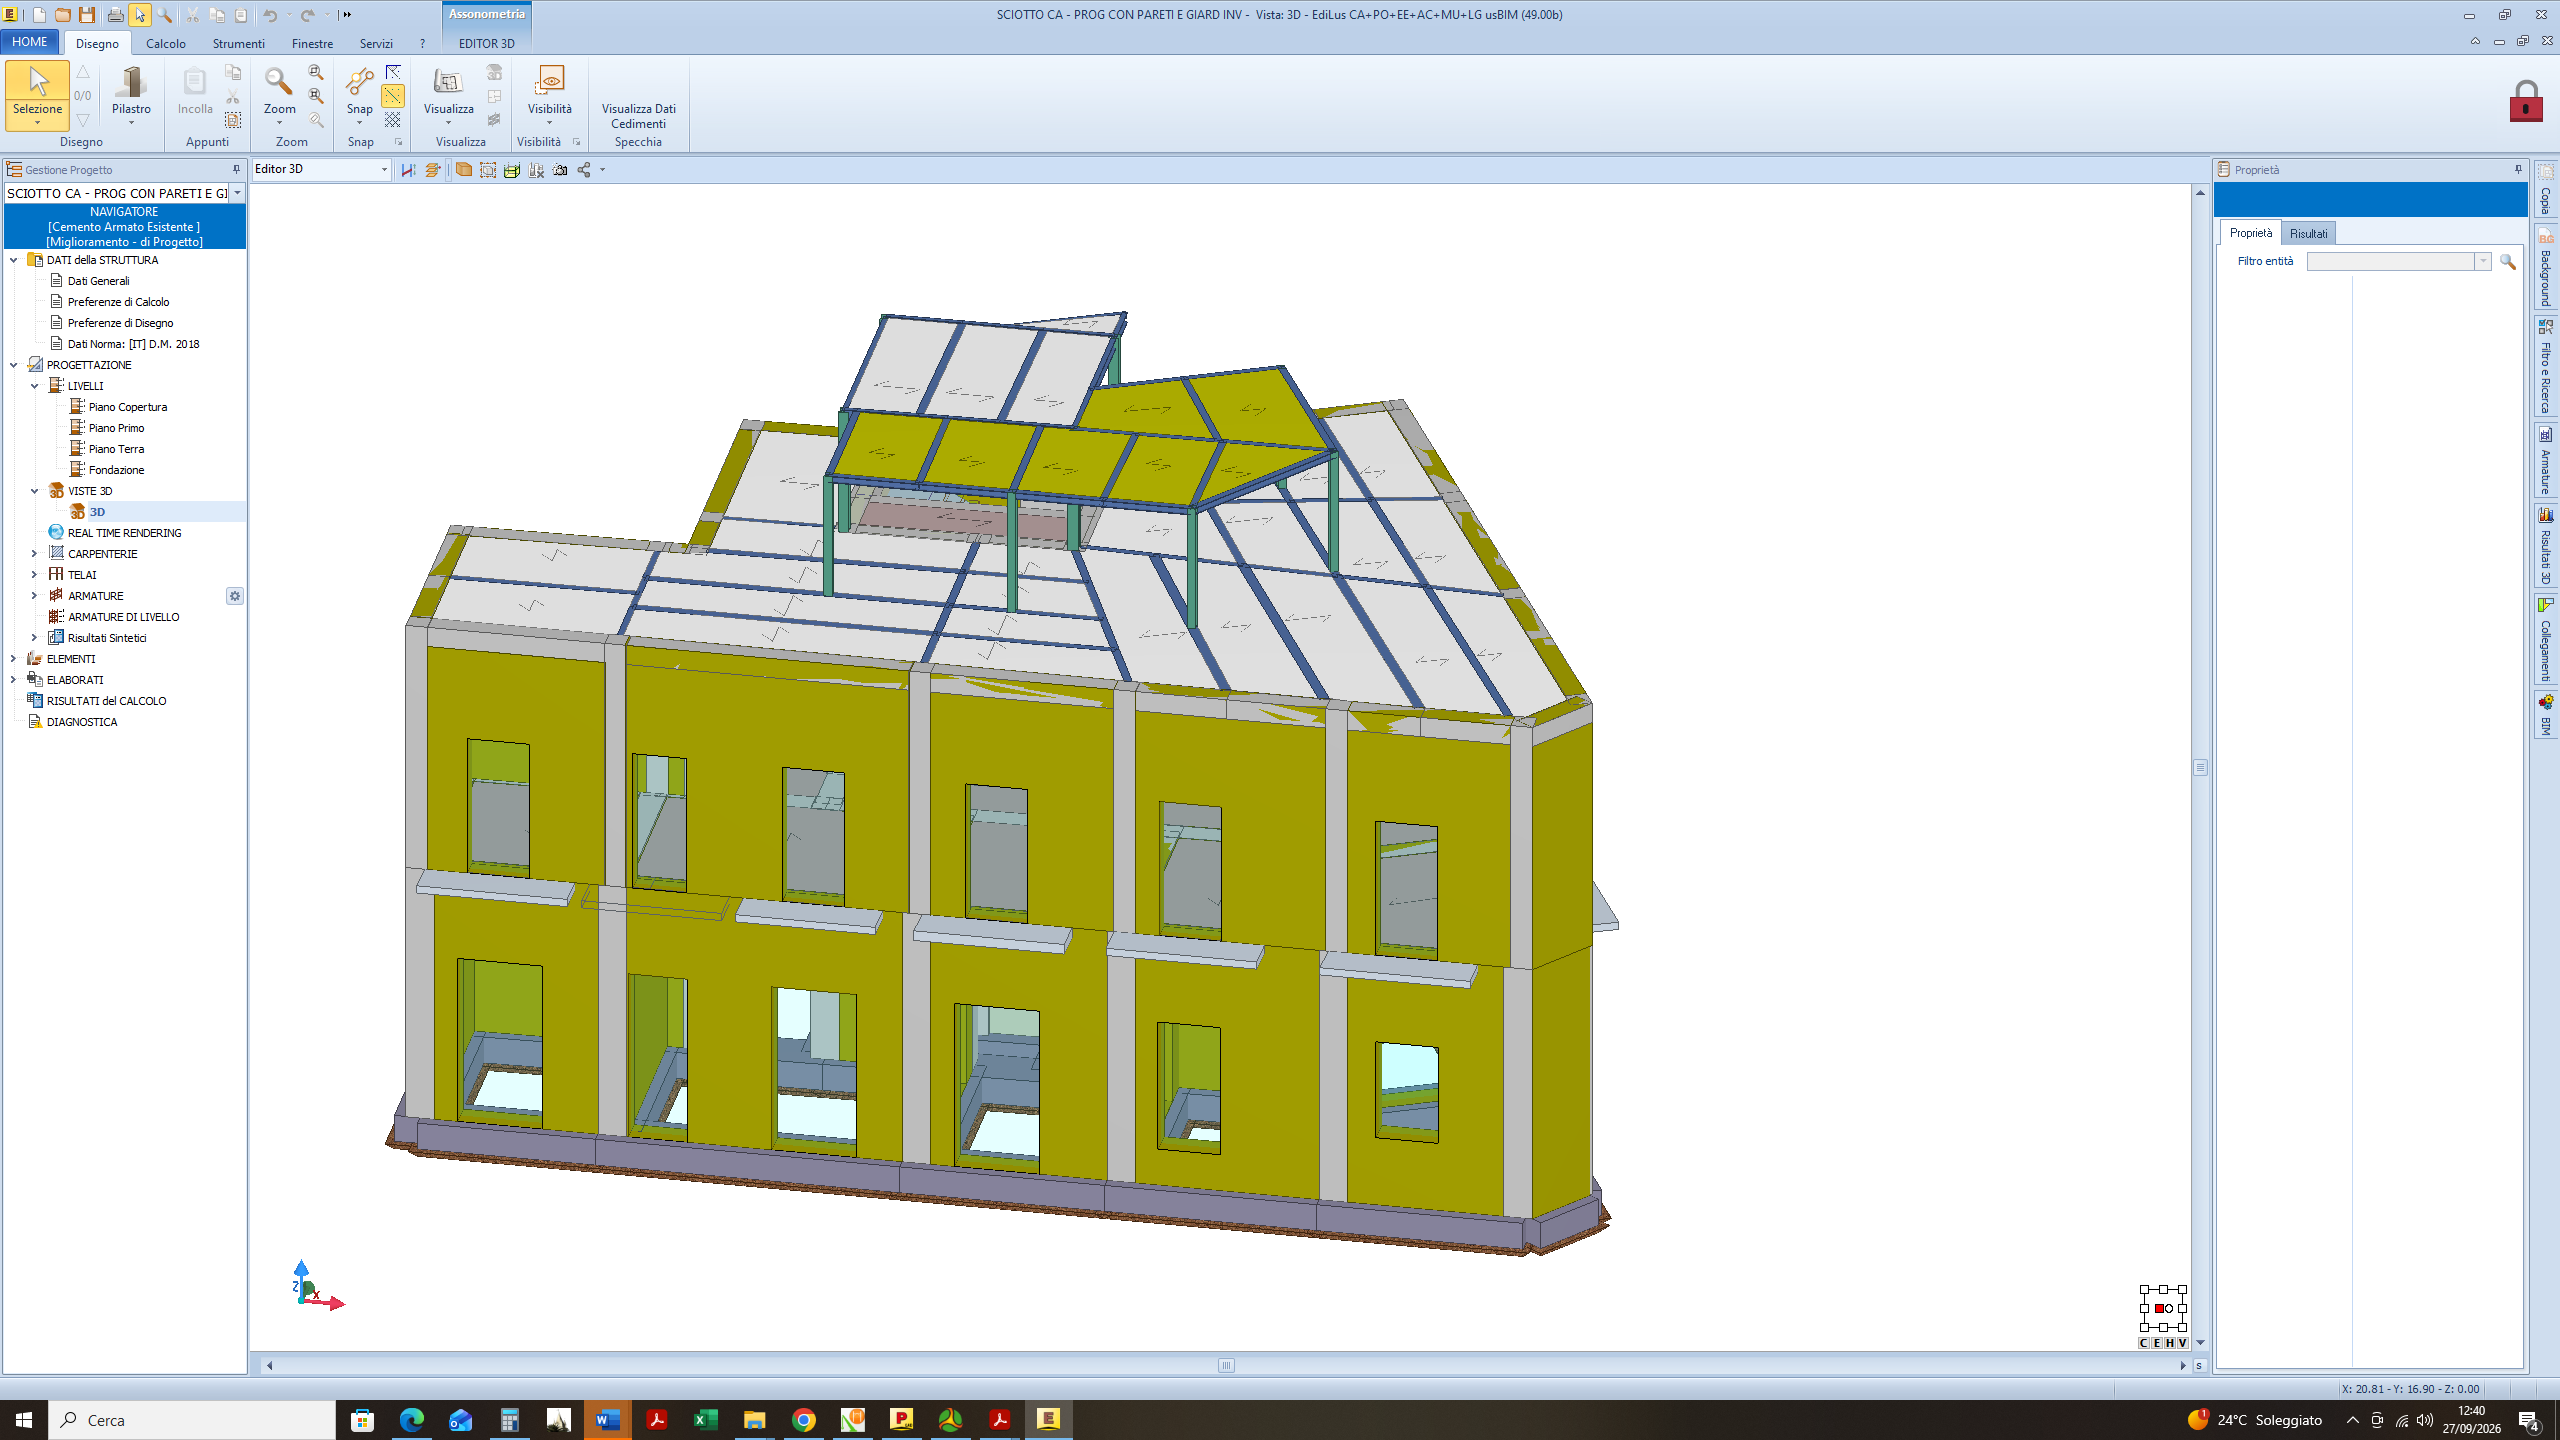Screen dimensions: 2560x1440
Task: Toggle the red lock icon
Action: pos(2526,101)
